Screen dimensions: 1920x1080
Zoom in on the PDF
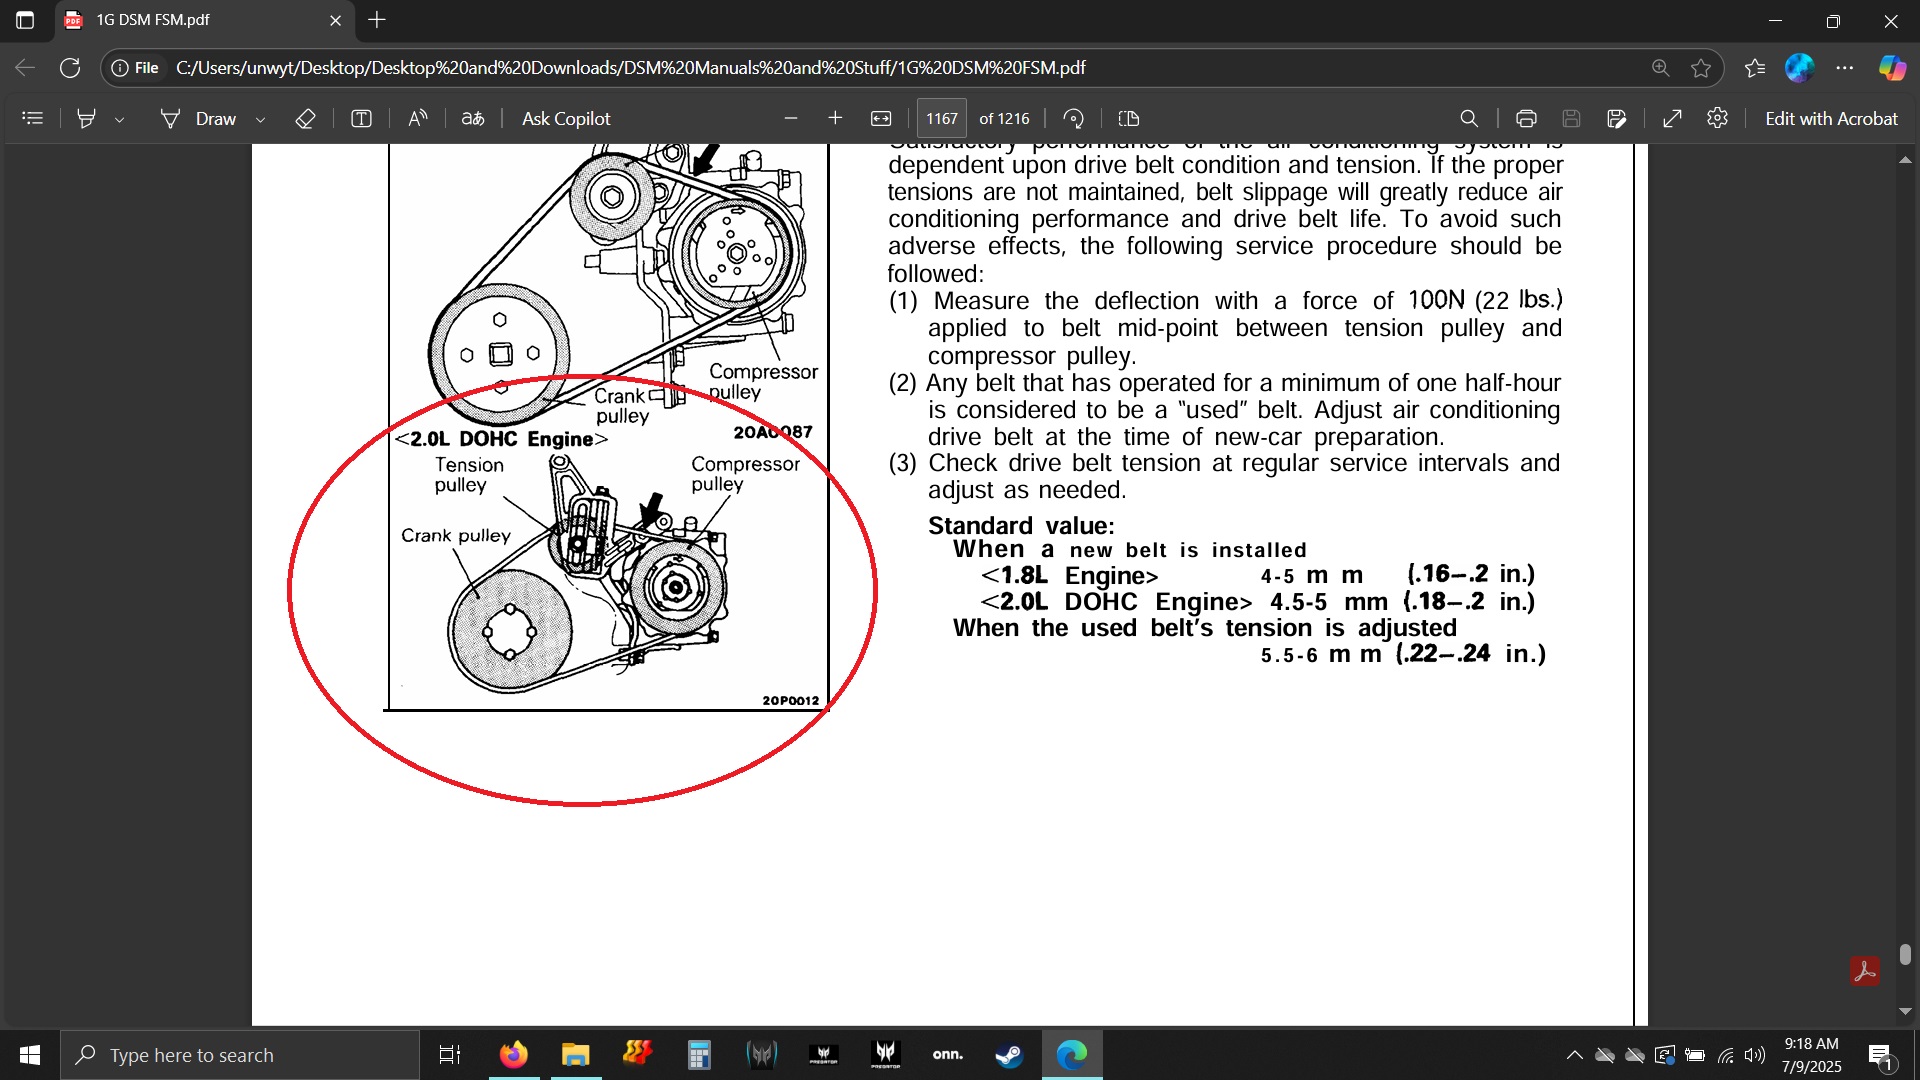click(x=836, y=118)
